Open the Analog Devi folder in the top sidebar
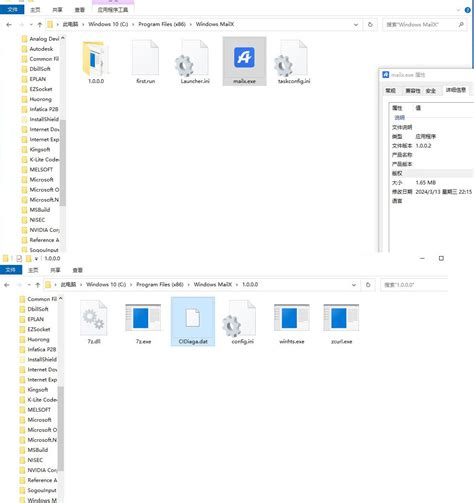This screenshot has width=474, height=503. click(x=40, y=39)
